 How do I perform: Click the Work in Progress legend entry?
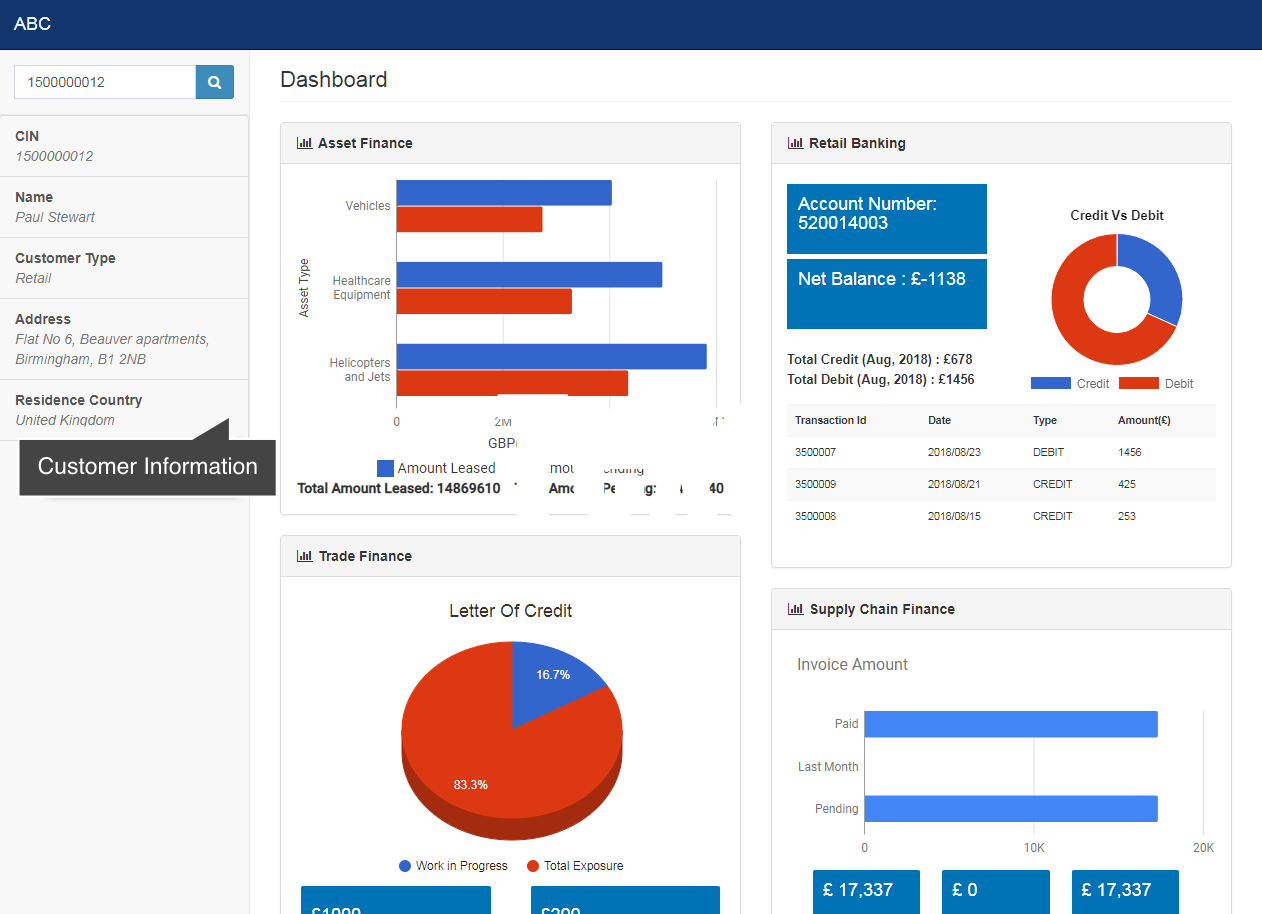point(453,866)
